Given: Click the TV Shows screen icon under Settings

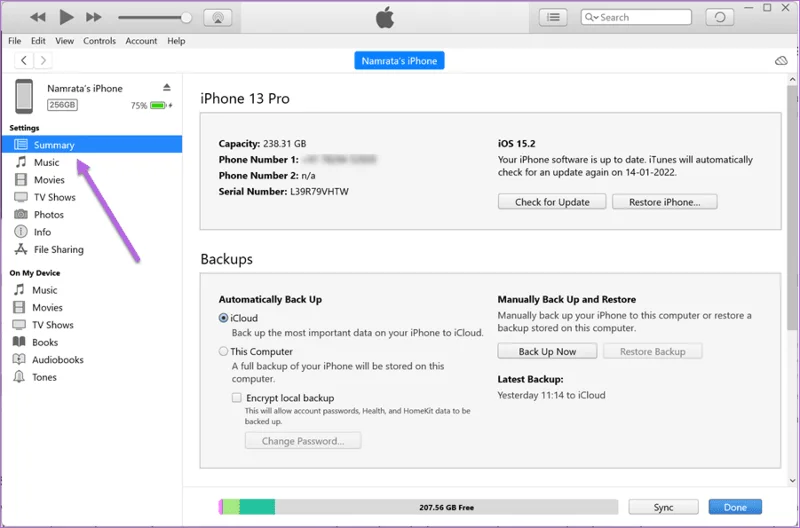Looking at the screenshot, I should (x=21, y=197).
